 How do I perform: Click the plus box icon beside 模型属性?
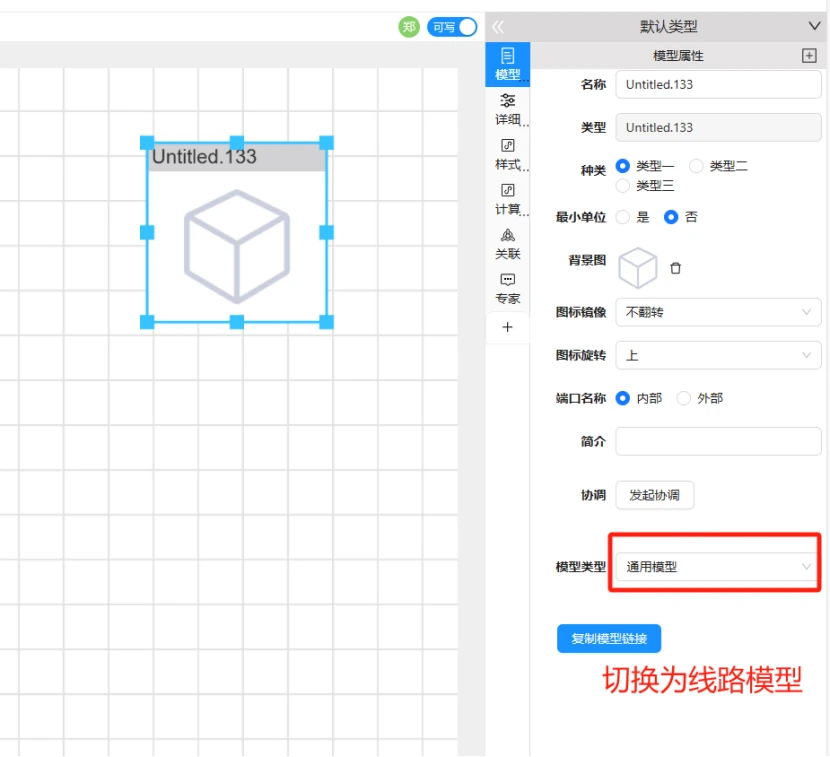[809, 56]
